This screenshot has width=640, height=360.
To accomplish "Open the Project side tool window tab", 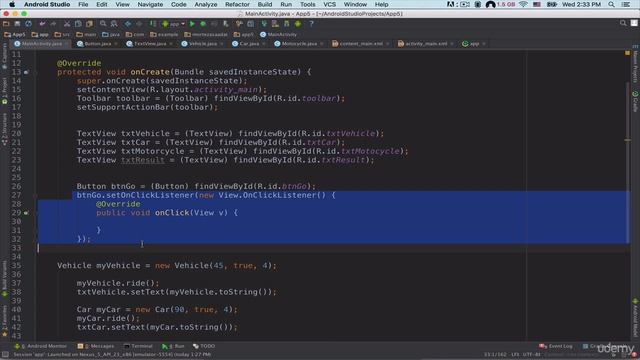I will click(4, 91).
